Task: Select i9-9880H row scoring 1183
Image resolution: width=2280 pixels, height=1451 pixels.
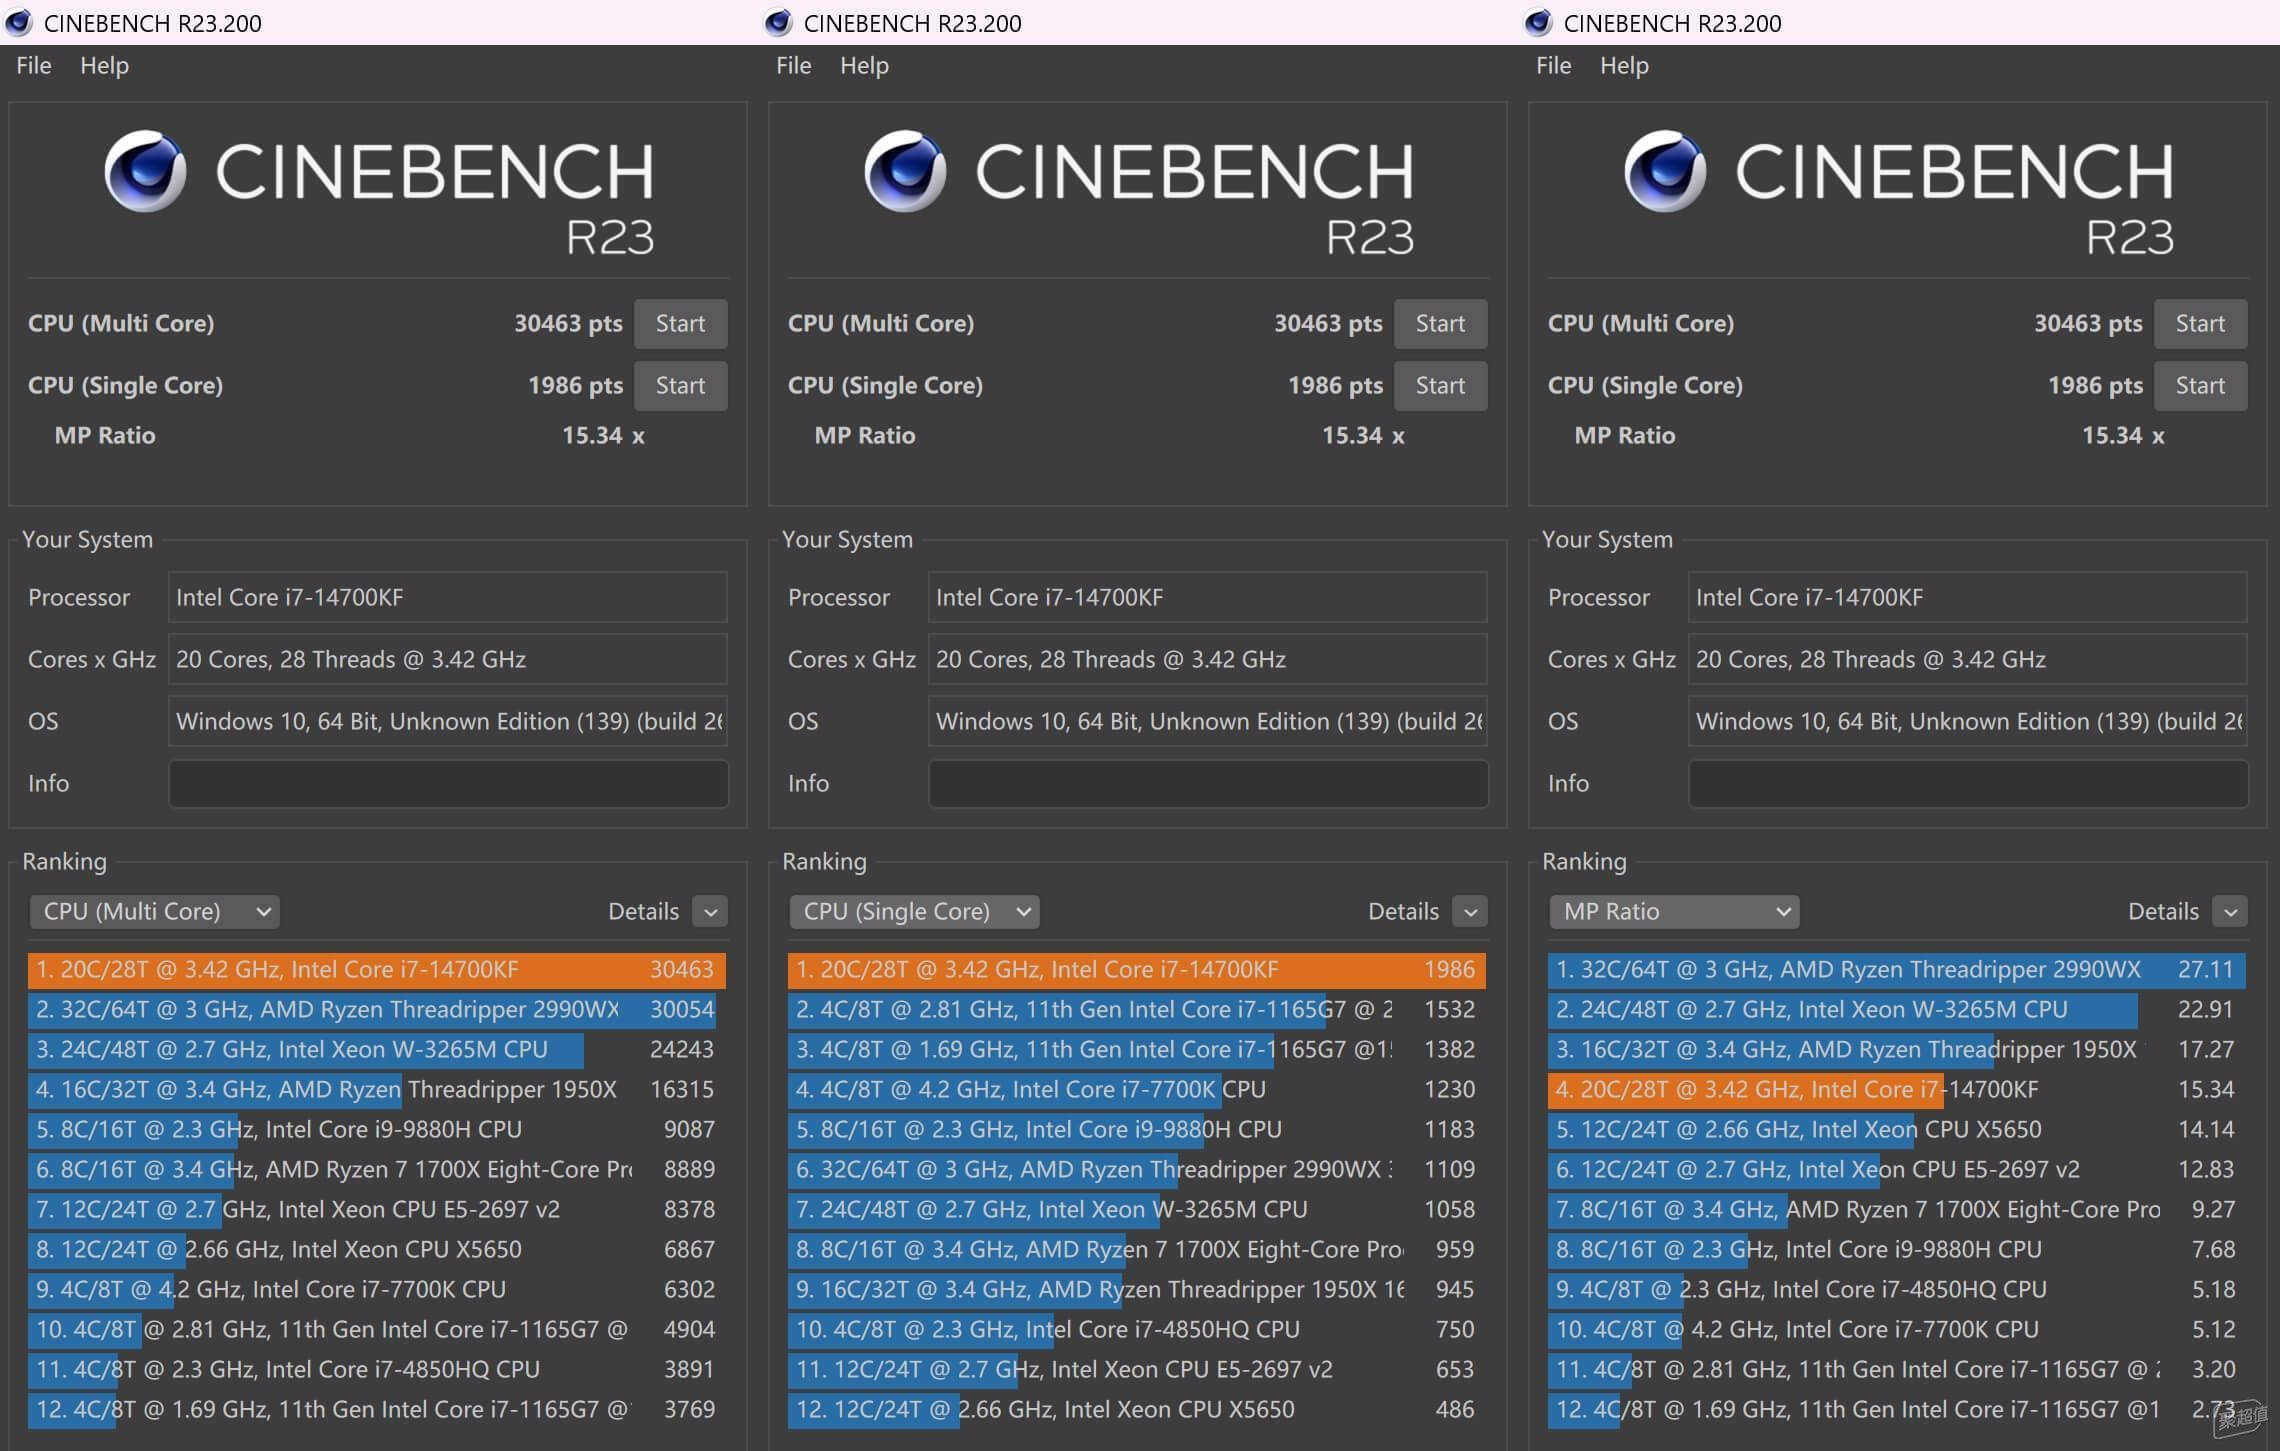Action: [x=1137, y=1129]
